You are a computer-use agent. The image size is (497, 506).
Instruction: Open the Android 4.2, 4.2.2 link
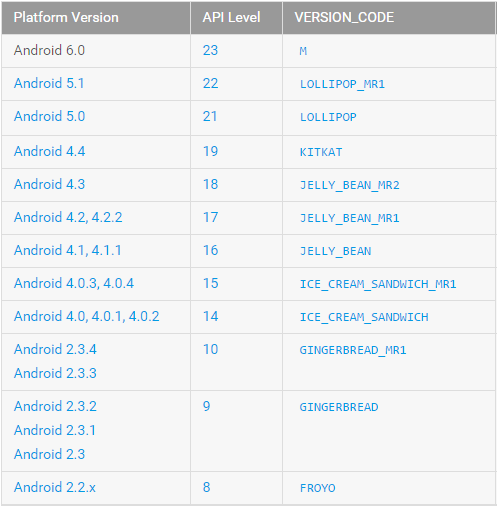[68, 217]
